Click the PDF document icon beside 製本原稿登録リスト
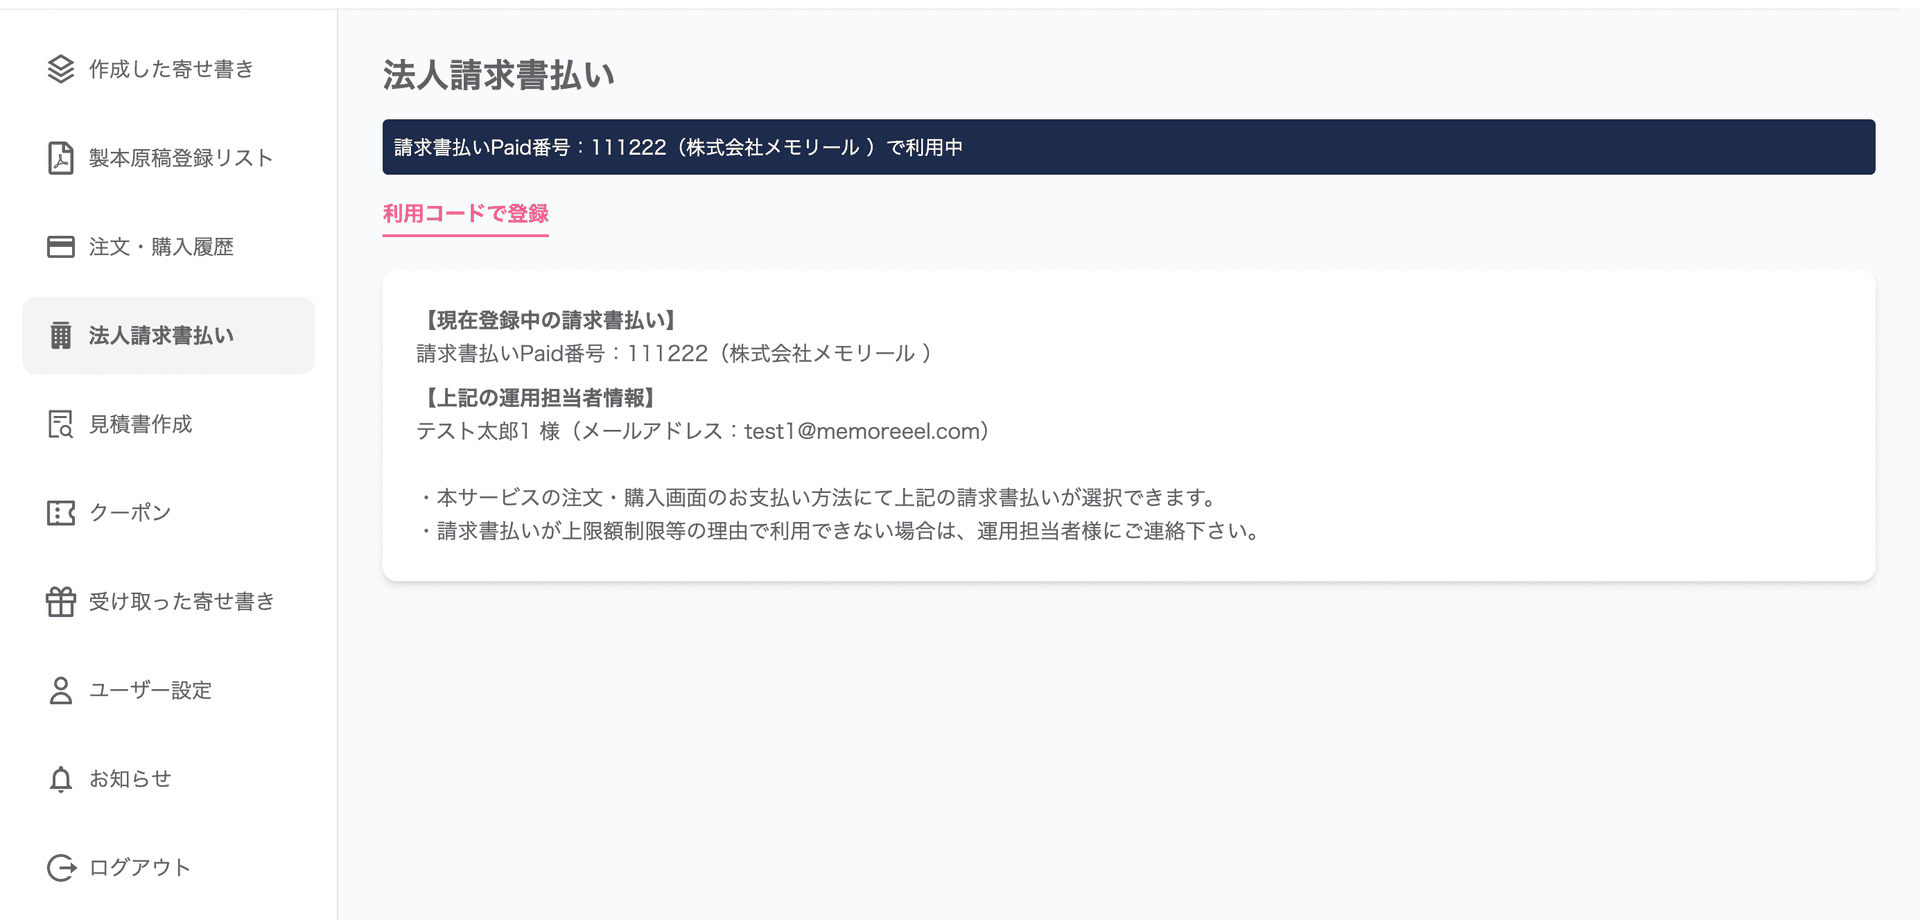This screenshot has width=1920, height=920. 61,158
